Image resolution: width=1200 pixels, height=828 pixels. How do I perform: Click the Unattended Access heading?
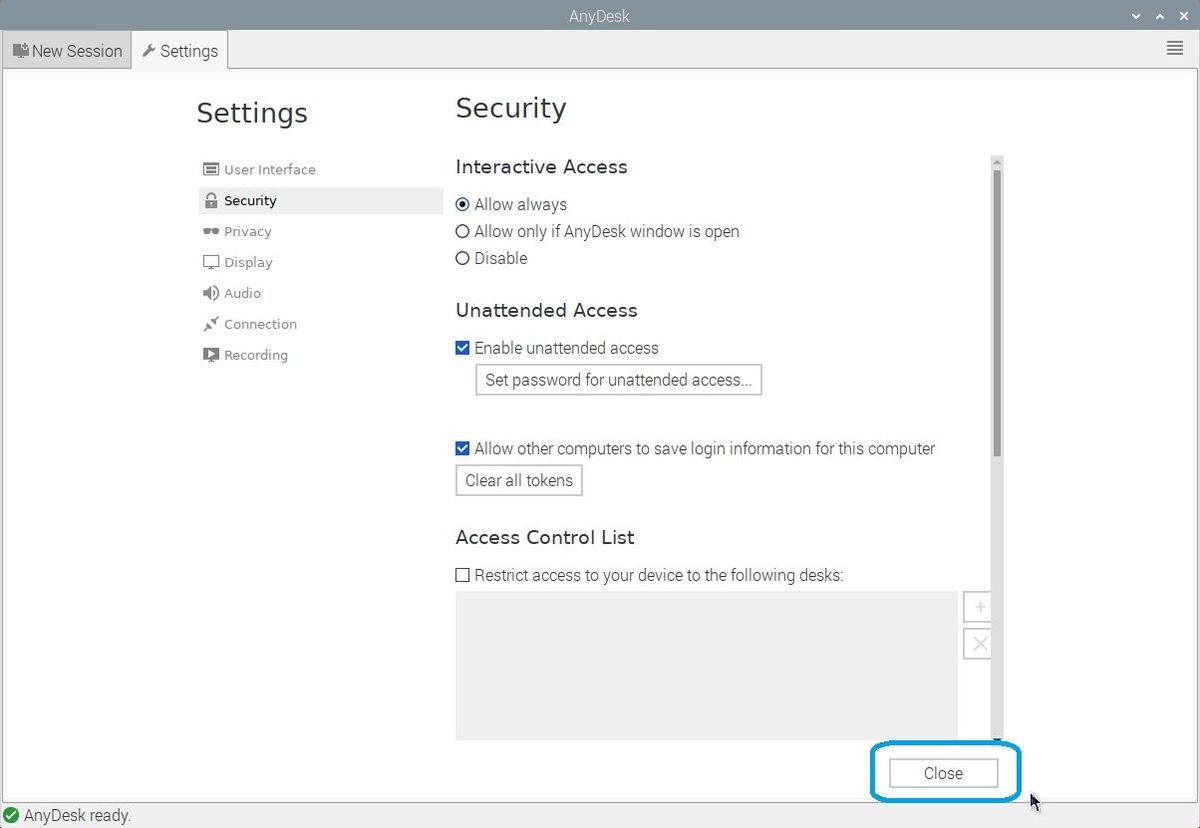[x=546, y=310]
